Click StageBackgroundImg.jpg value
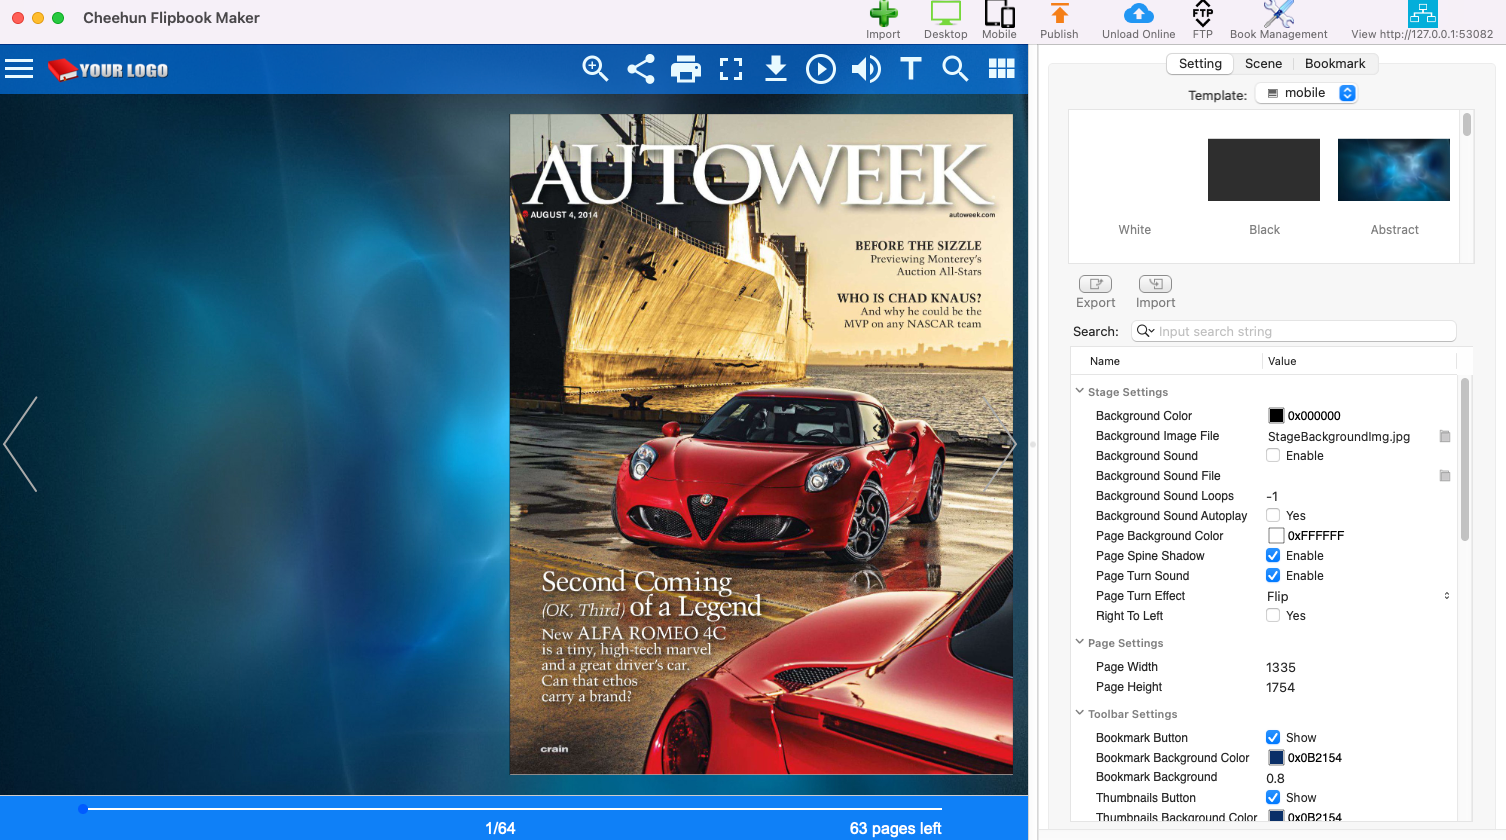The height and width of the screenshot is (840, 1506). [x=1339, y=437]
